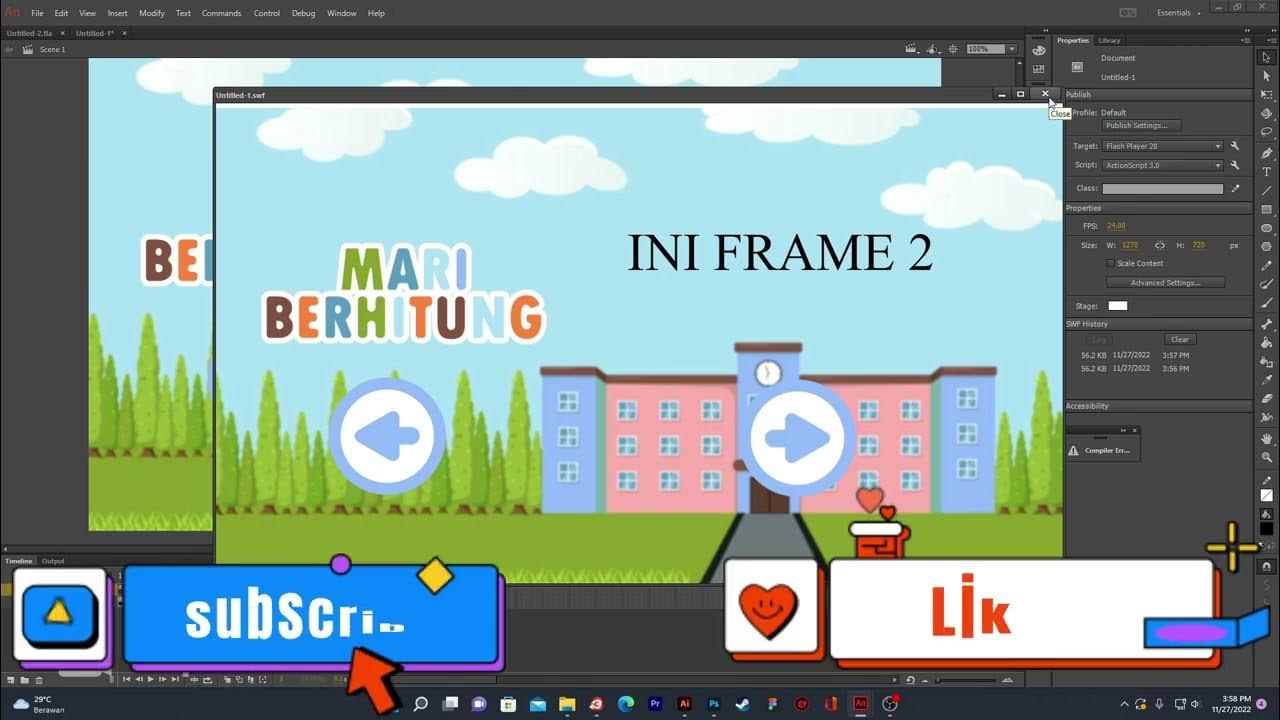Open the Properties panel options menu
This screenshot has height=720, width=1280.
[x=1245, y=40]
